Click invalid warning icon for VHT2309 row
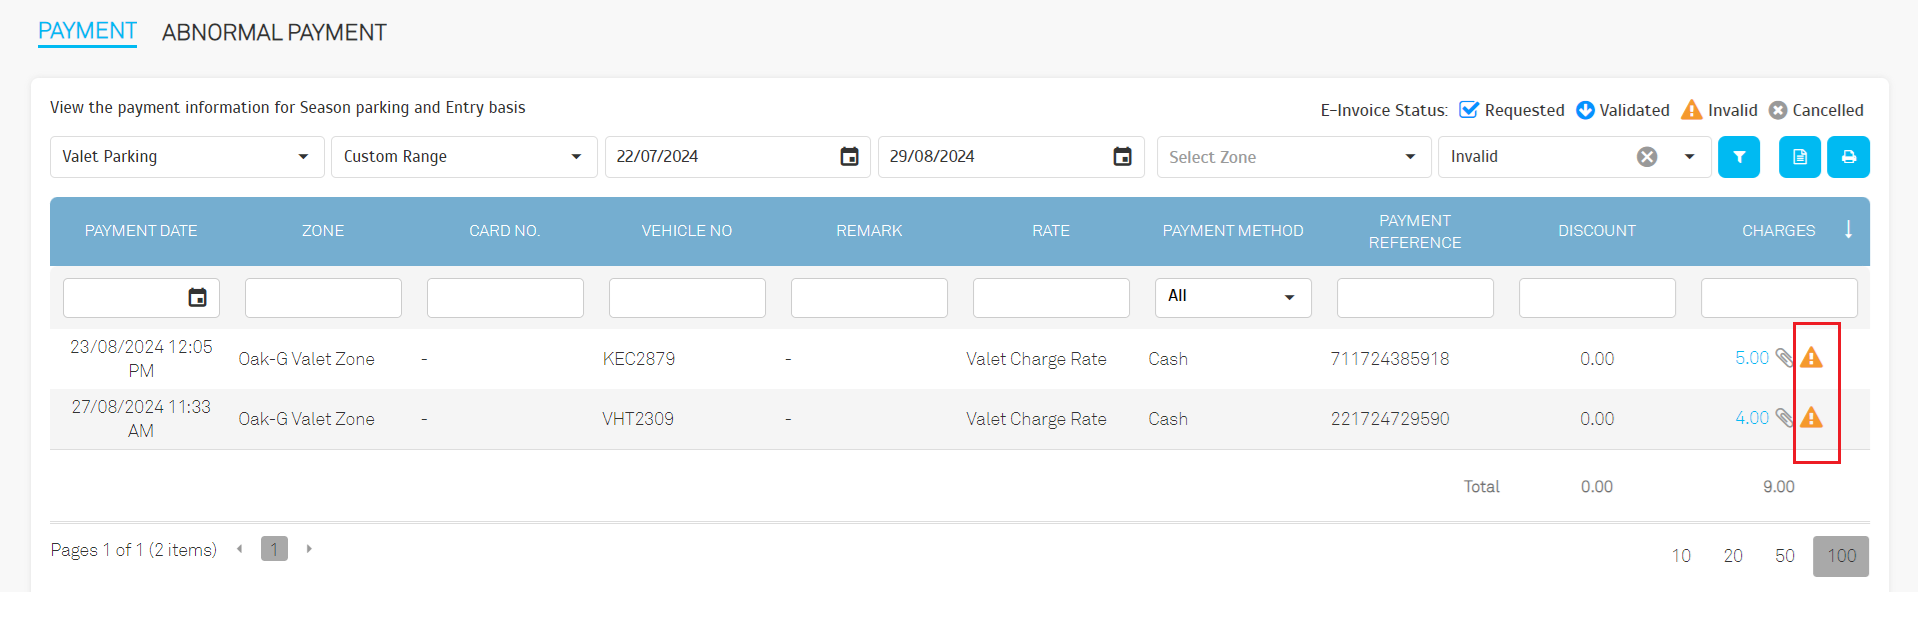Image resolution: width=1918 pixels, height=641 pixels. click(1811, 418)
